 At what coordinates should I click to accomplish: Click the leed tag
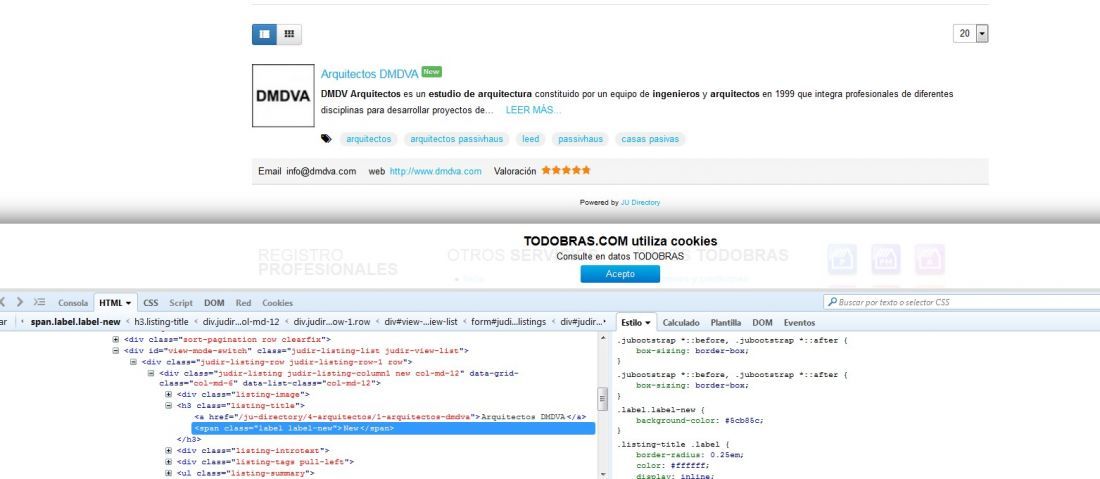pyautogui.click(x=531, y=139)
